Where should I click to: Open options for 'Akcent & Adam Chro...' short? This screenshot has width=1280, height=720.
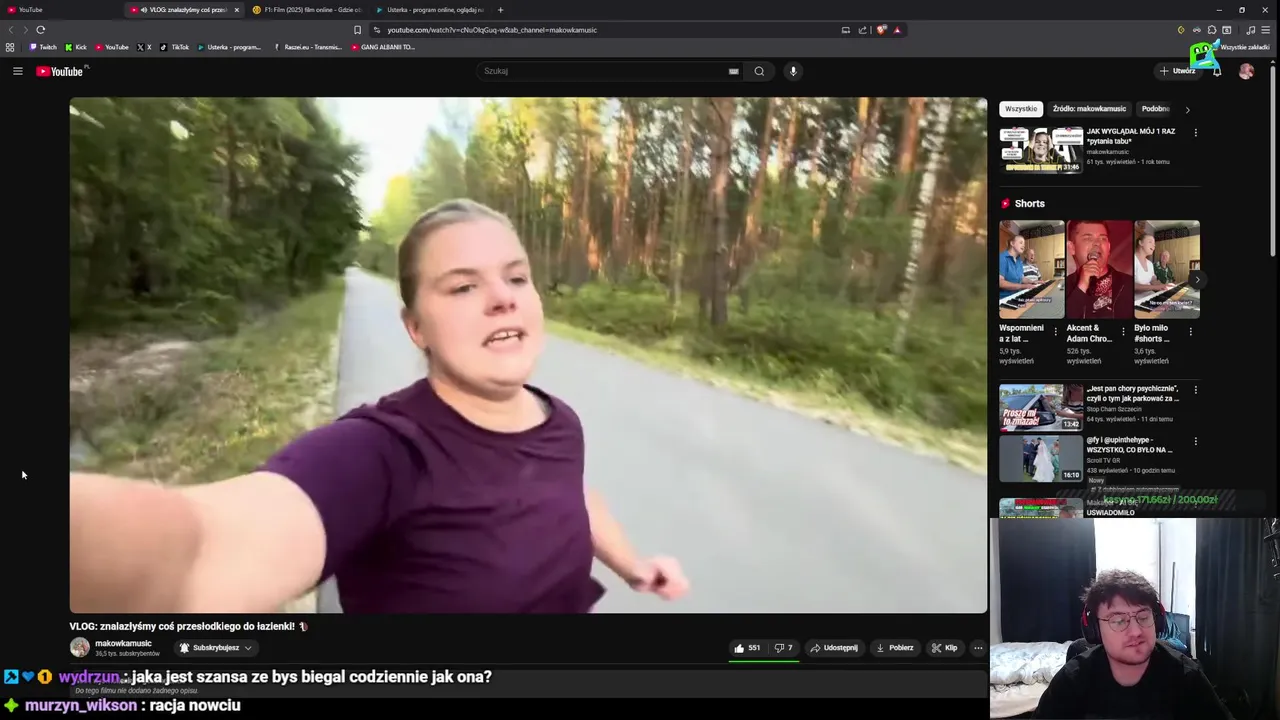click(x=1122, y=331)
